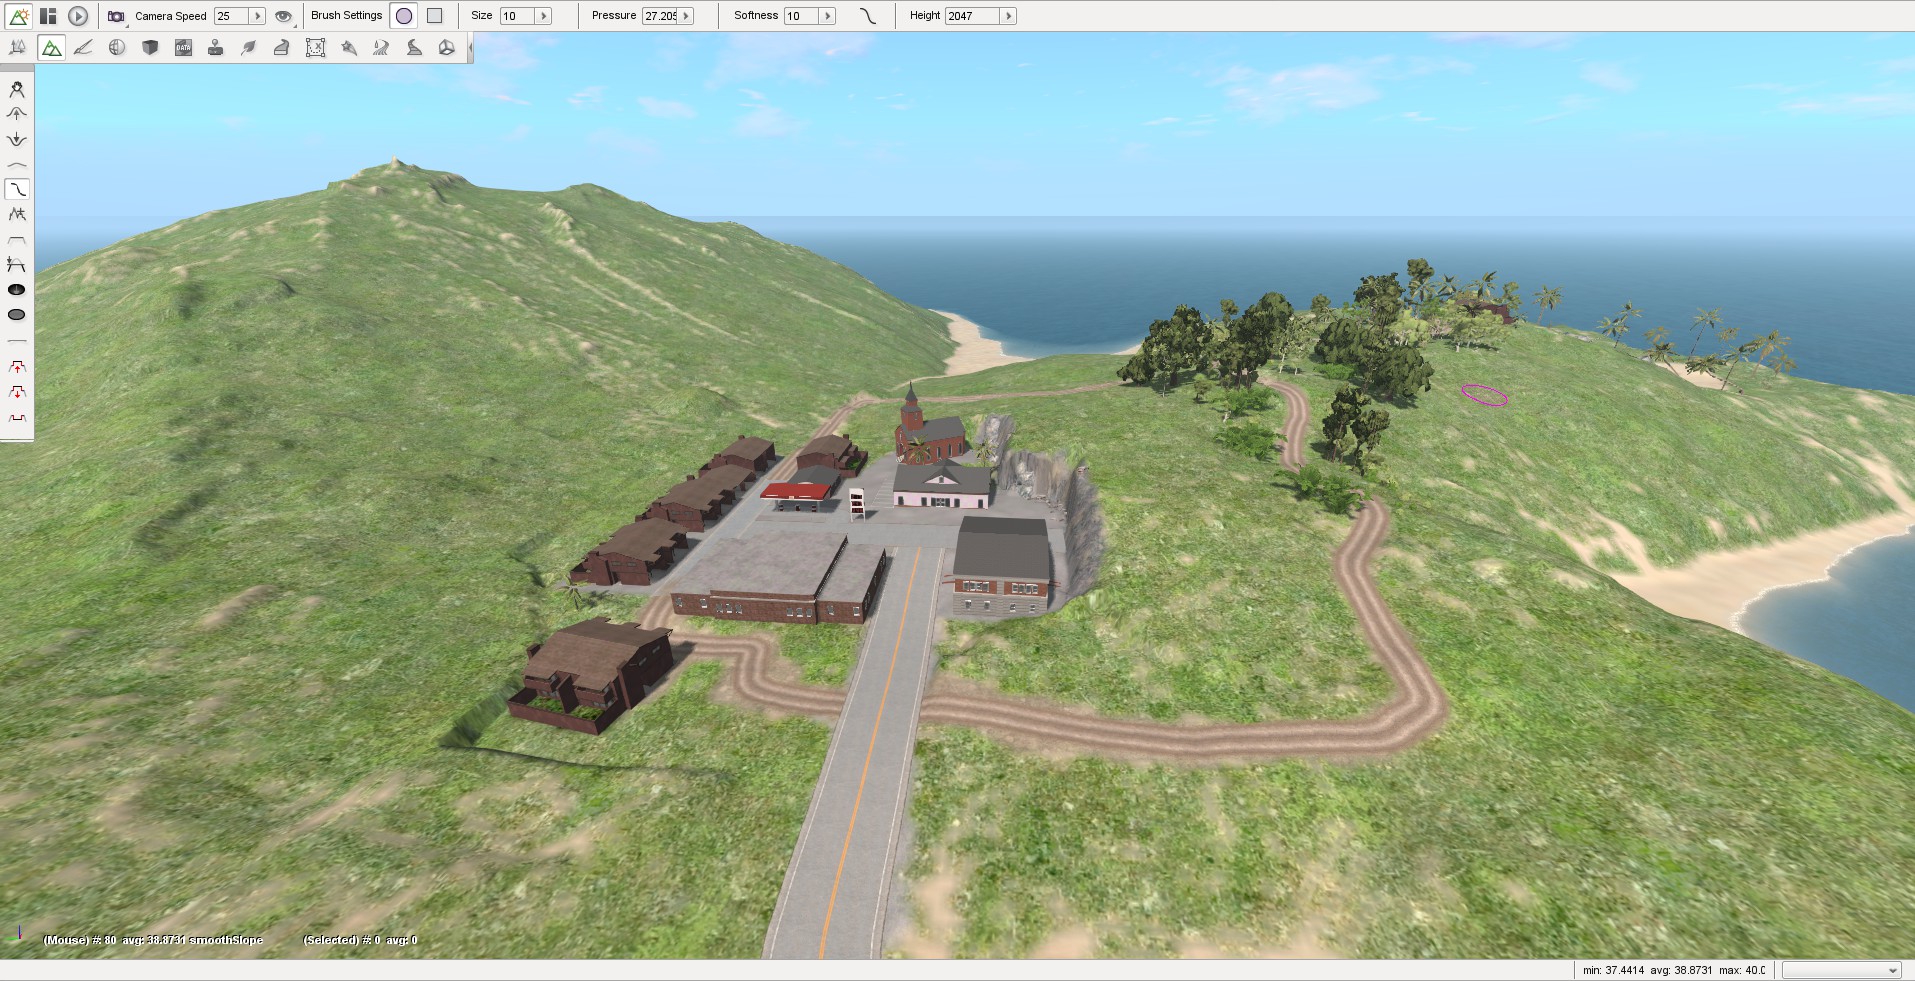Select the Clear Terrain dark ellipse tool
Image resolution: width=1915 pixels, height=981 pixels.
click(x=17, y=289)
